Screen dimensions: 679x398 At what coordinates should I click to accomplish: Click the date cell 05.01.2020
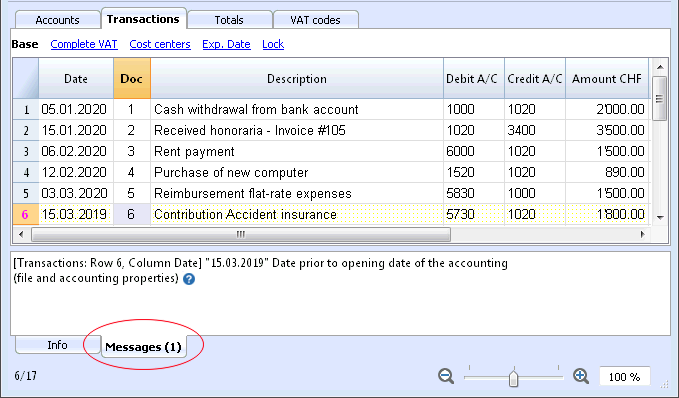click(76, 109)
